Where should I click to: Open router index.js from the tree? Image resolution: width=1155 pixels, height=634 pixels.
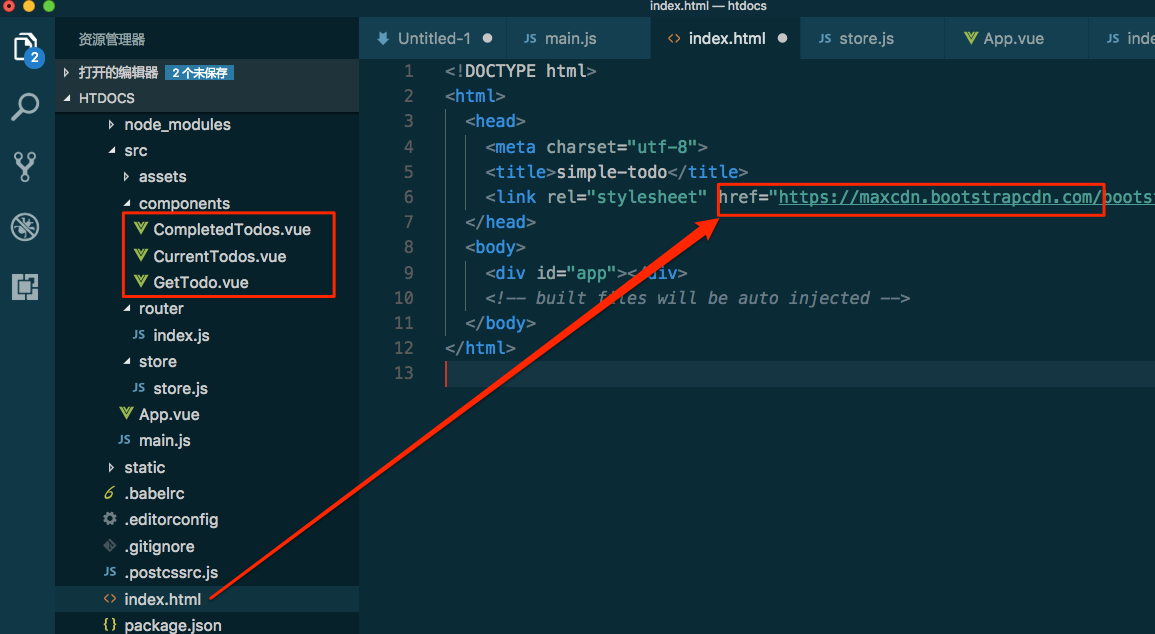[181, 336]
